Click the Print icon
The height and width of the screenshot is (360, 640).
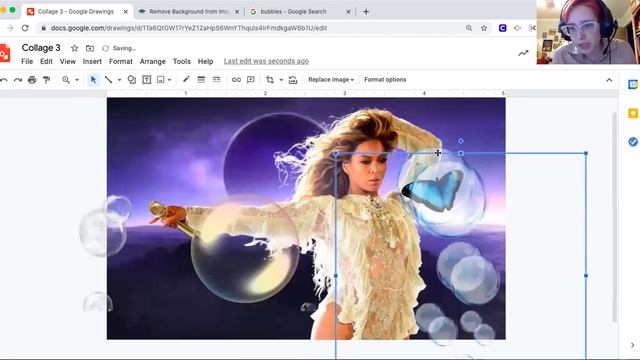pyautogui.click(x=32, y=80)
